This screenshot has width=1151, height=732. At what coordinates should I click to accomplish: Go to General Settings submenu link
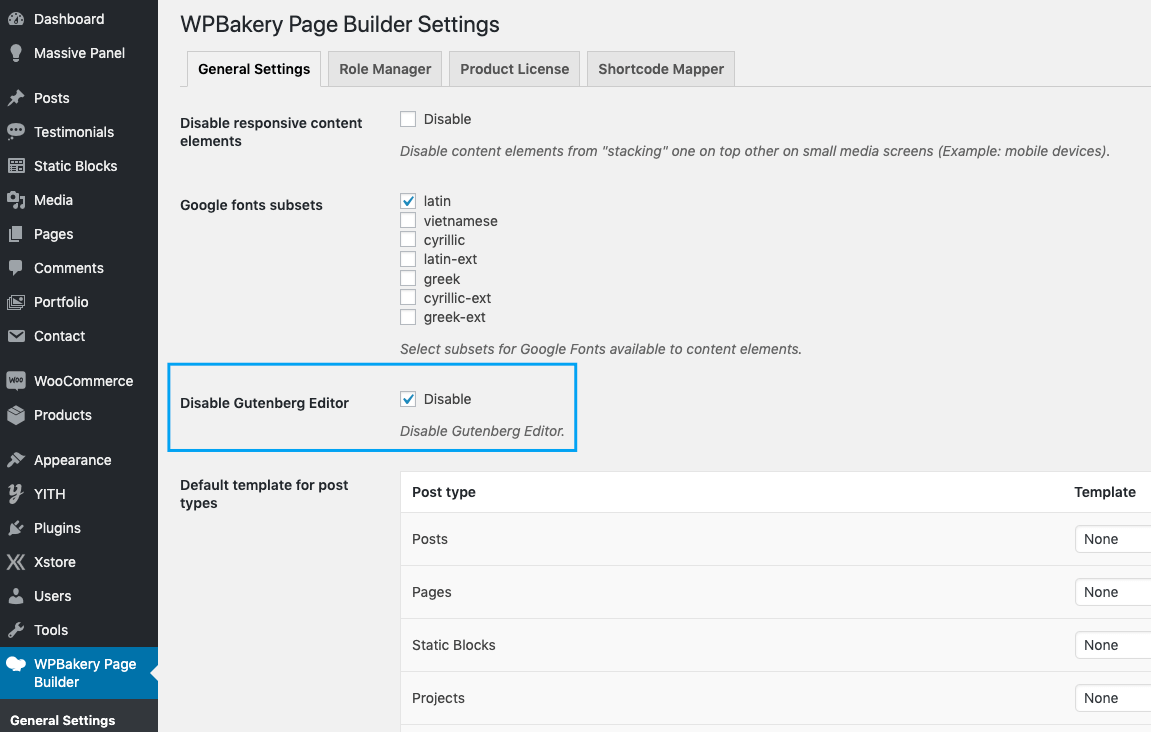coord(62,720)
